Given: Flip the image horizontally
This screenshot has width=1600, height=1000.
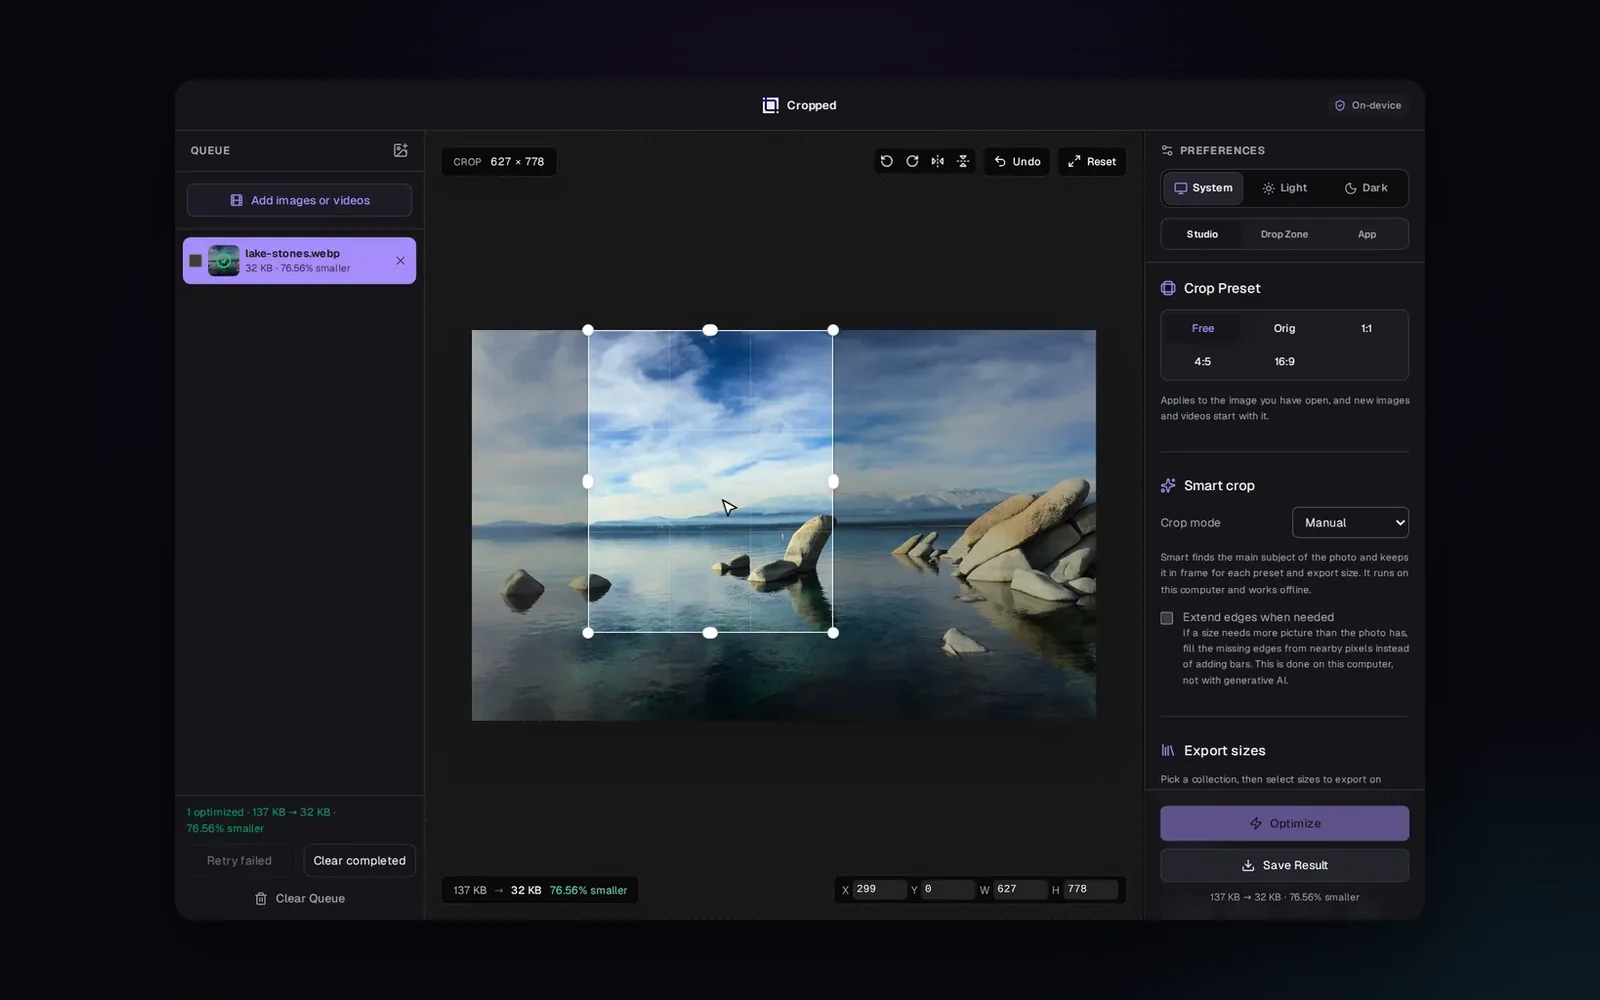Looking at the screenshot, I should point(937,161).
